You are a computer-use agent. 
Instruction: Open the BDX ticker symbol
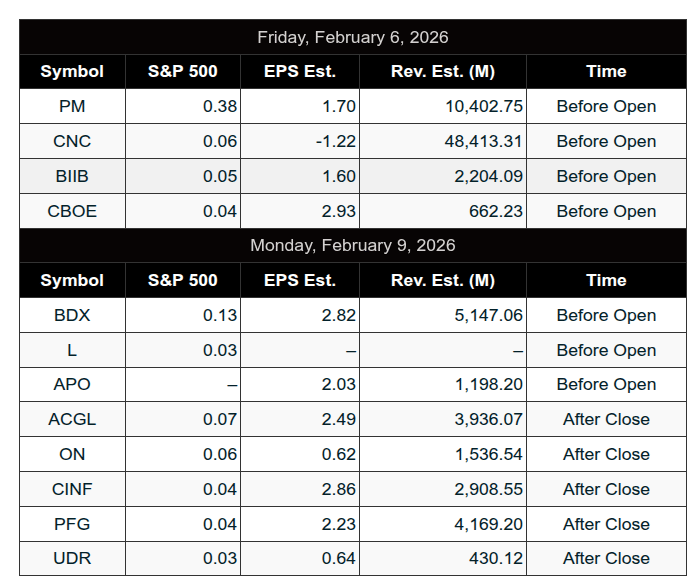(x=72, y=316)
